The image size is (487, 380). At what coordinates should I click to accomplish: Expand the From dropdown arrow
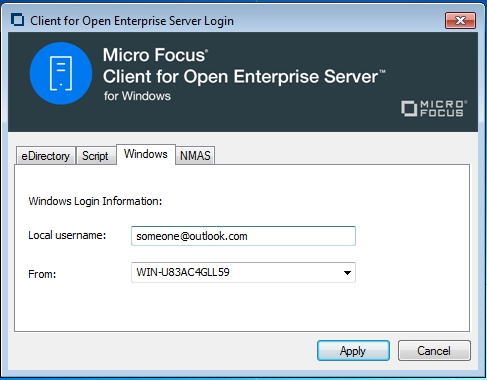tap(347, 273)
